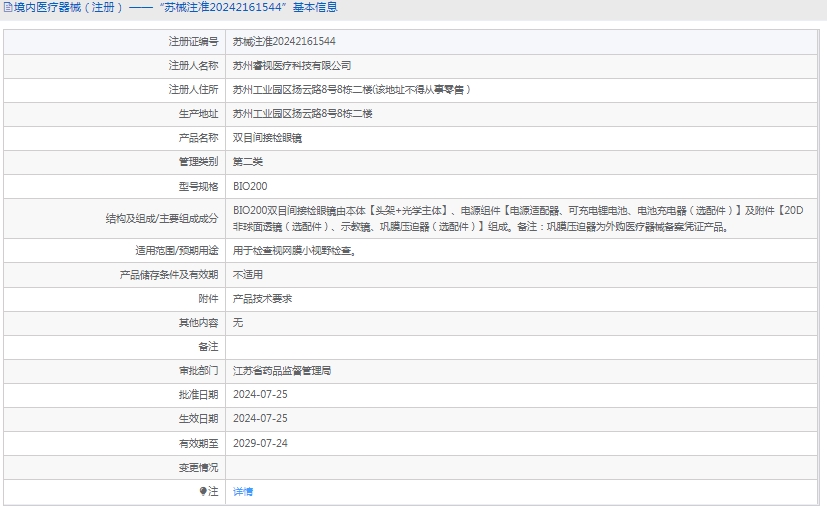Click the 生产地址 production address value
This screenshot has height=510, width=827.
pyautogui.click(x=302, y=113)
